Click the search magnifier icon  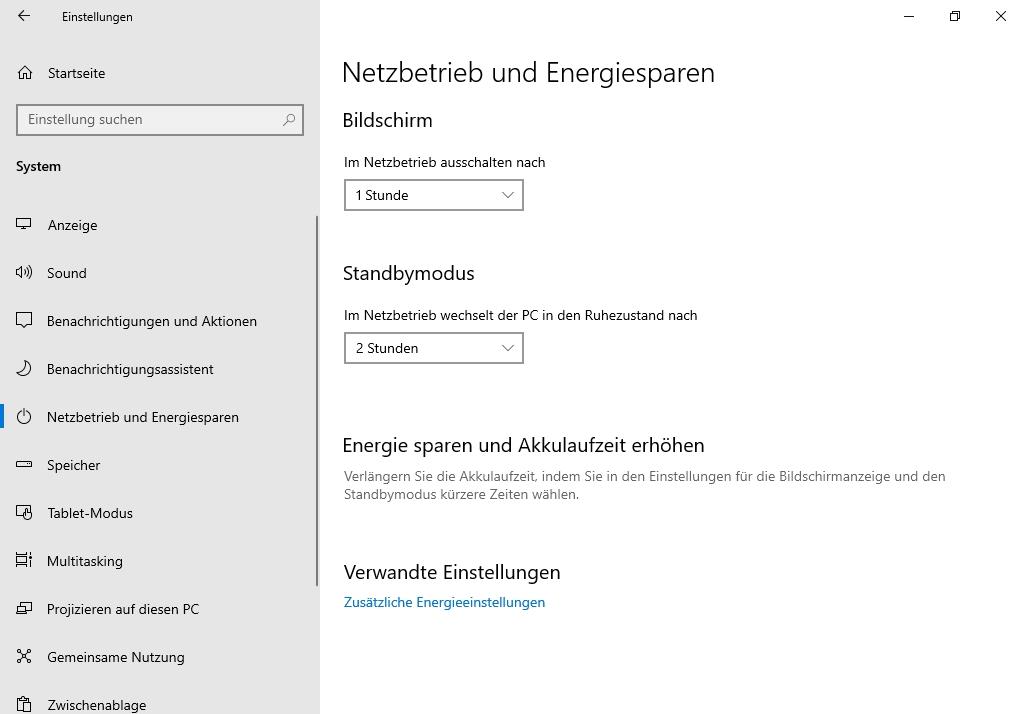click(x=289, y=120)
